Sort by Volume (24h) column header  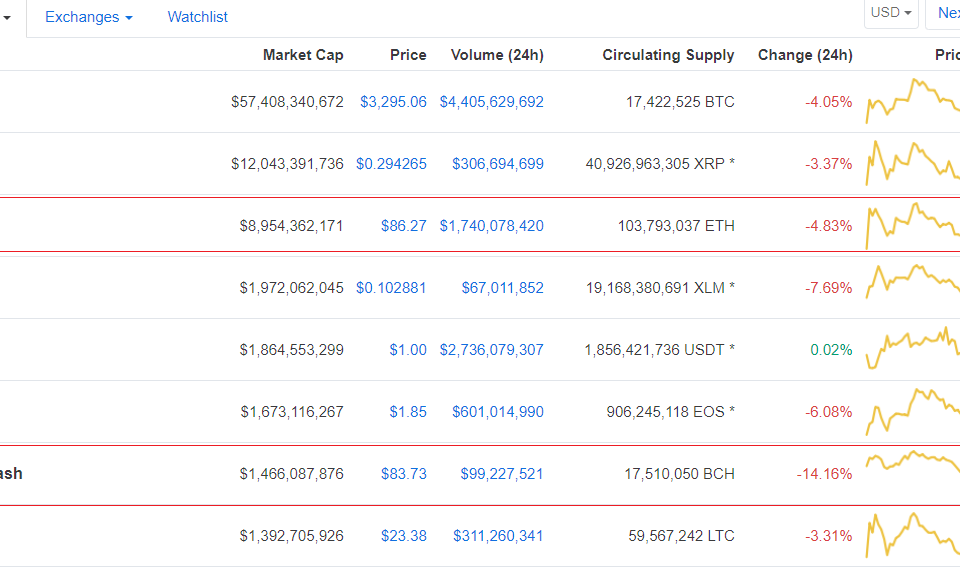497,55
